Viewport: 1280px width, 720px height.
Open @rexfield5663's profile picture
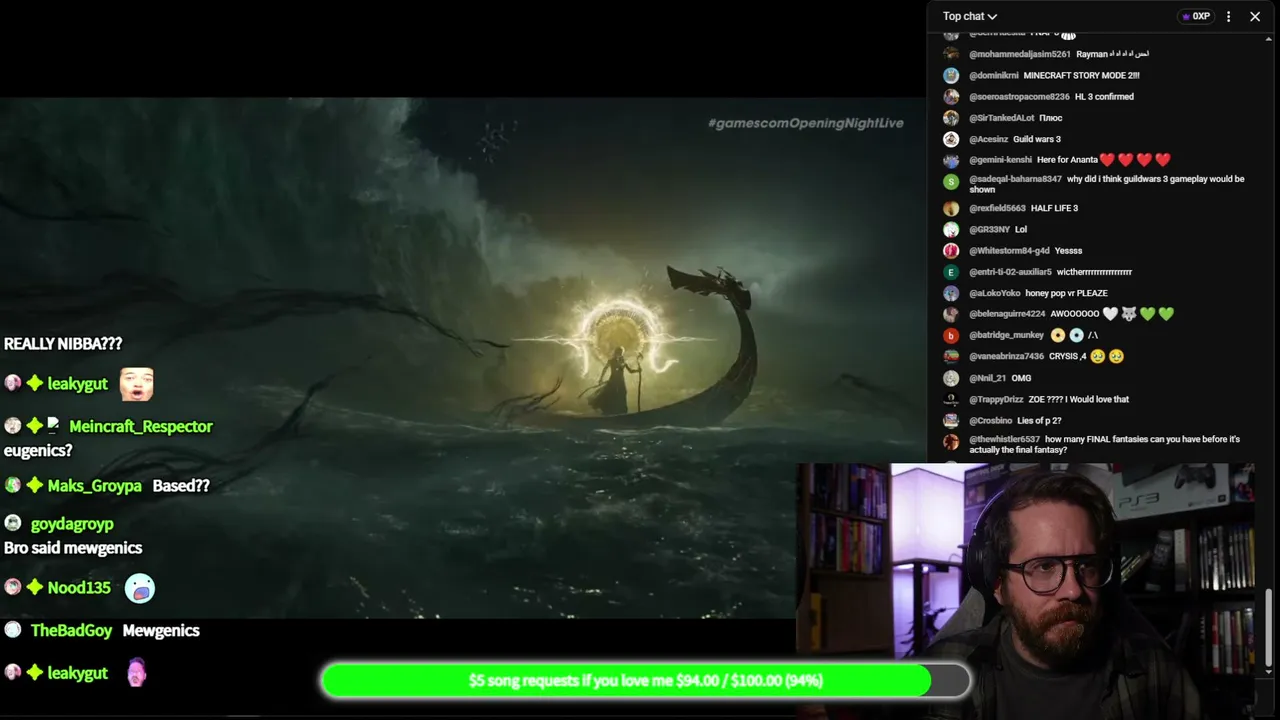(x=951, y=208)
